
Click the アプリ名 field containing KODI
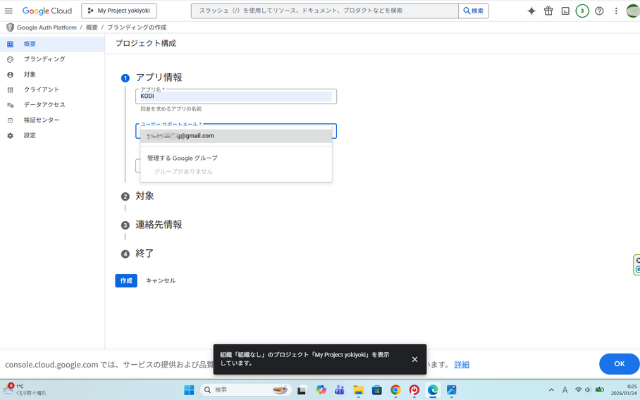click(236, 96)
